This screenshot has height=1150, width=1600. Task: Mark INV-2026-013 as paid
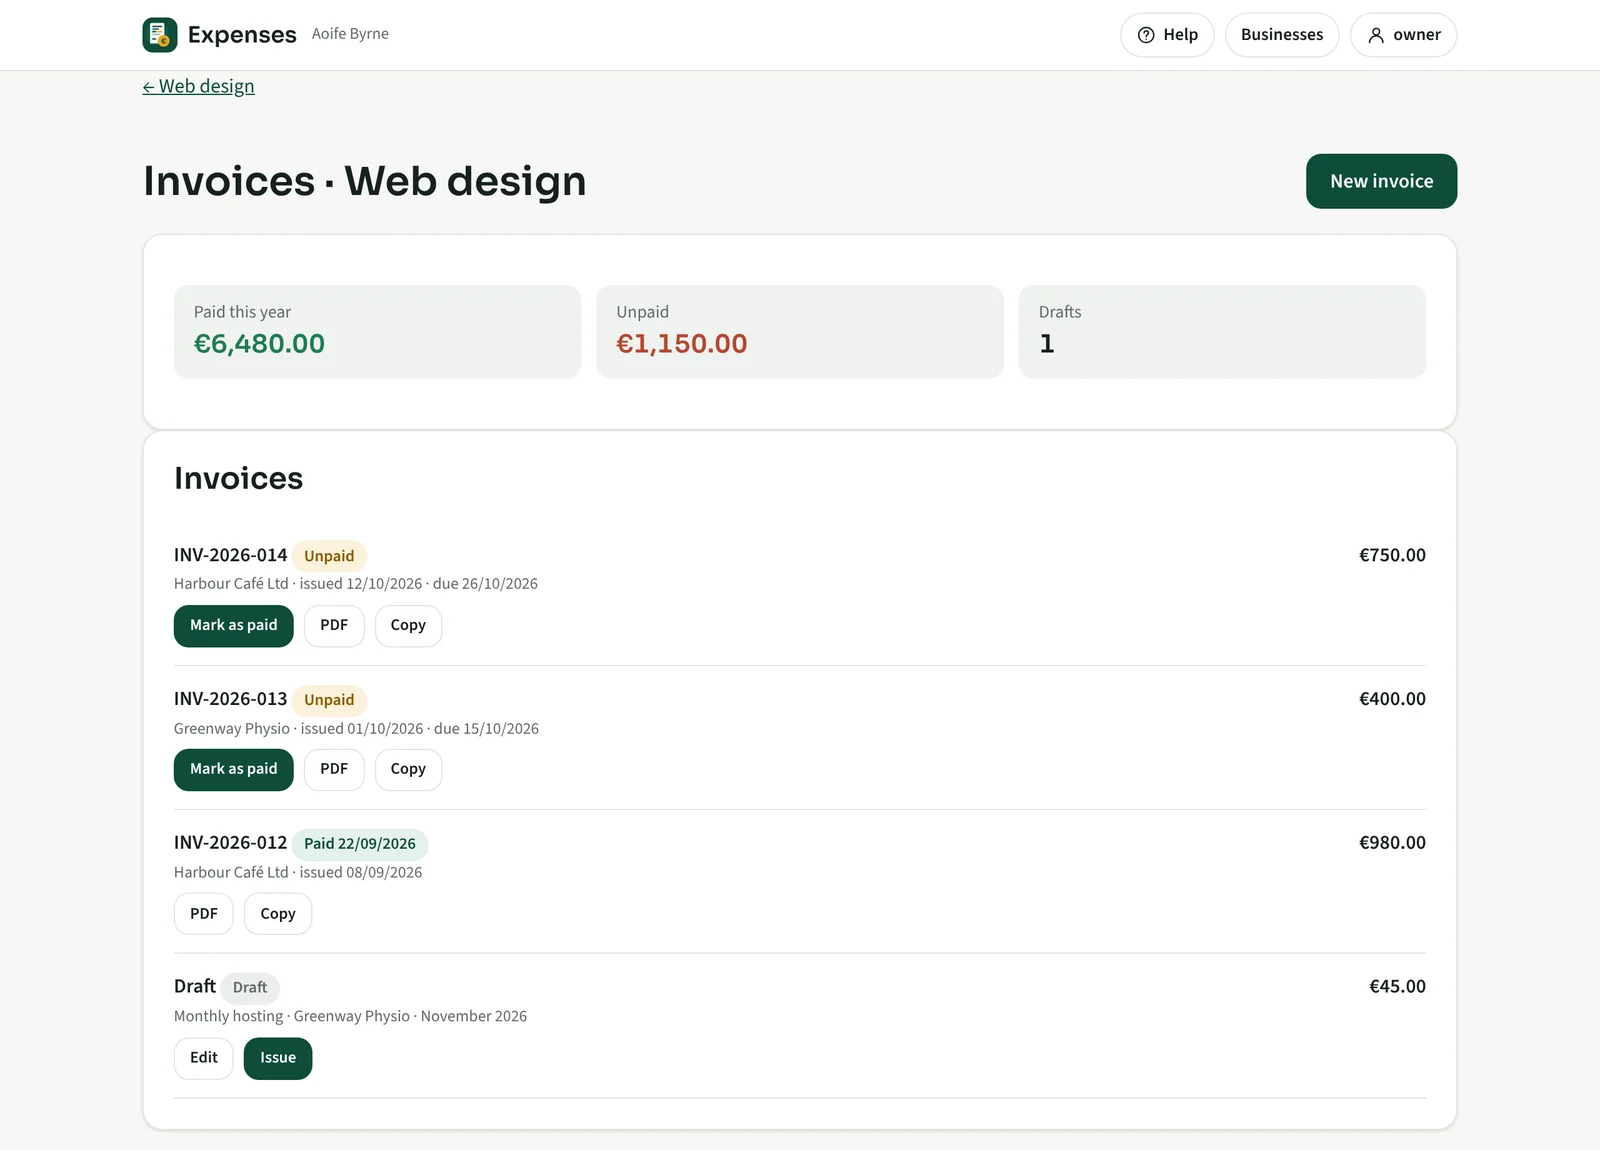pyautogui.click(x=233, y=769)
